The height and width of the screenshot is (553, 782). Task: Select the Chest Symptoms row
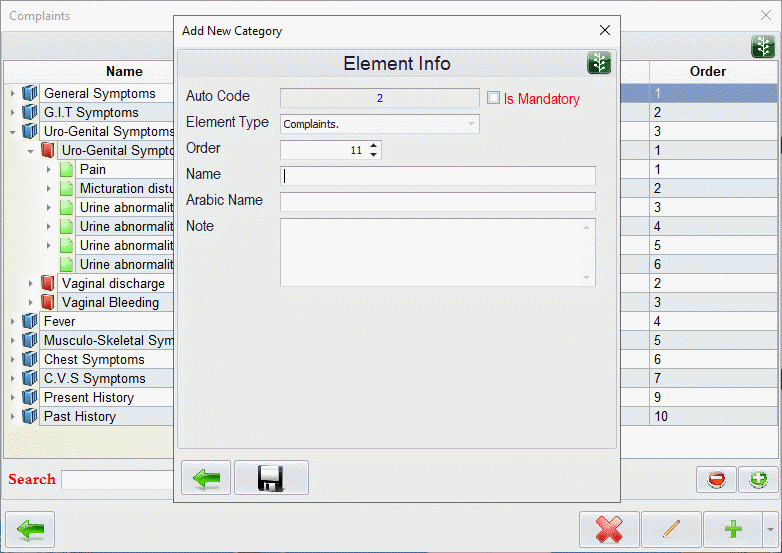click(94, 359)
